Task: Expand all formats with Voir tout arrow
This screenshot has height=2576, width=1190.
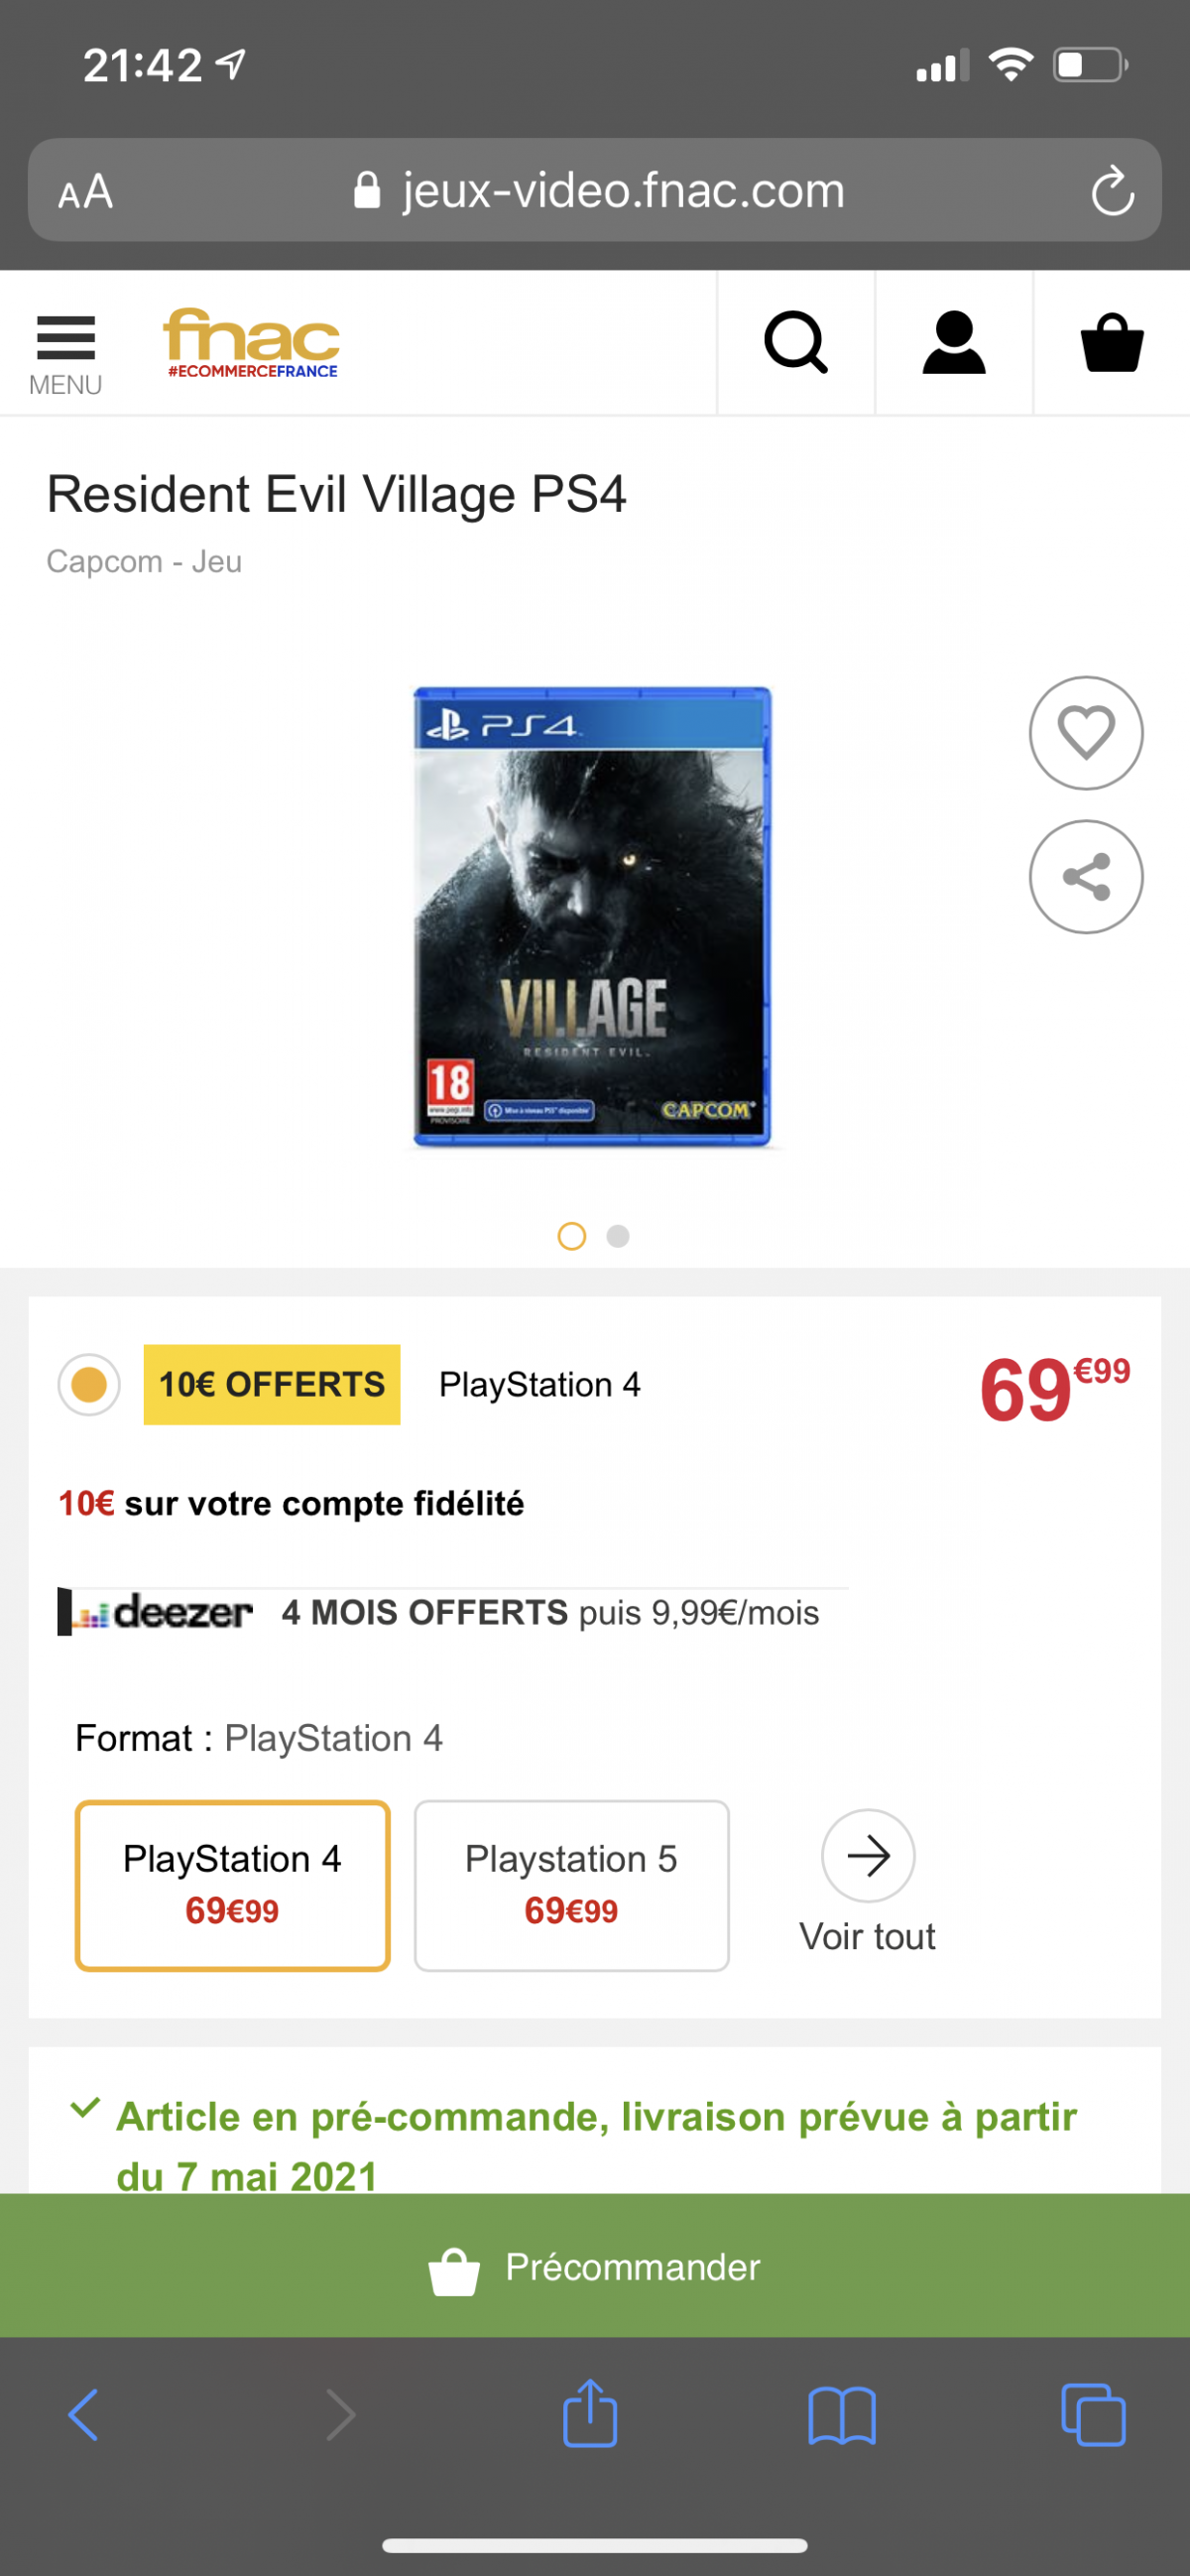Action: pyautogui.click(x=868, y=1855)
